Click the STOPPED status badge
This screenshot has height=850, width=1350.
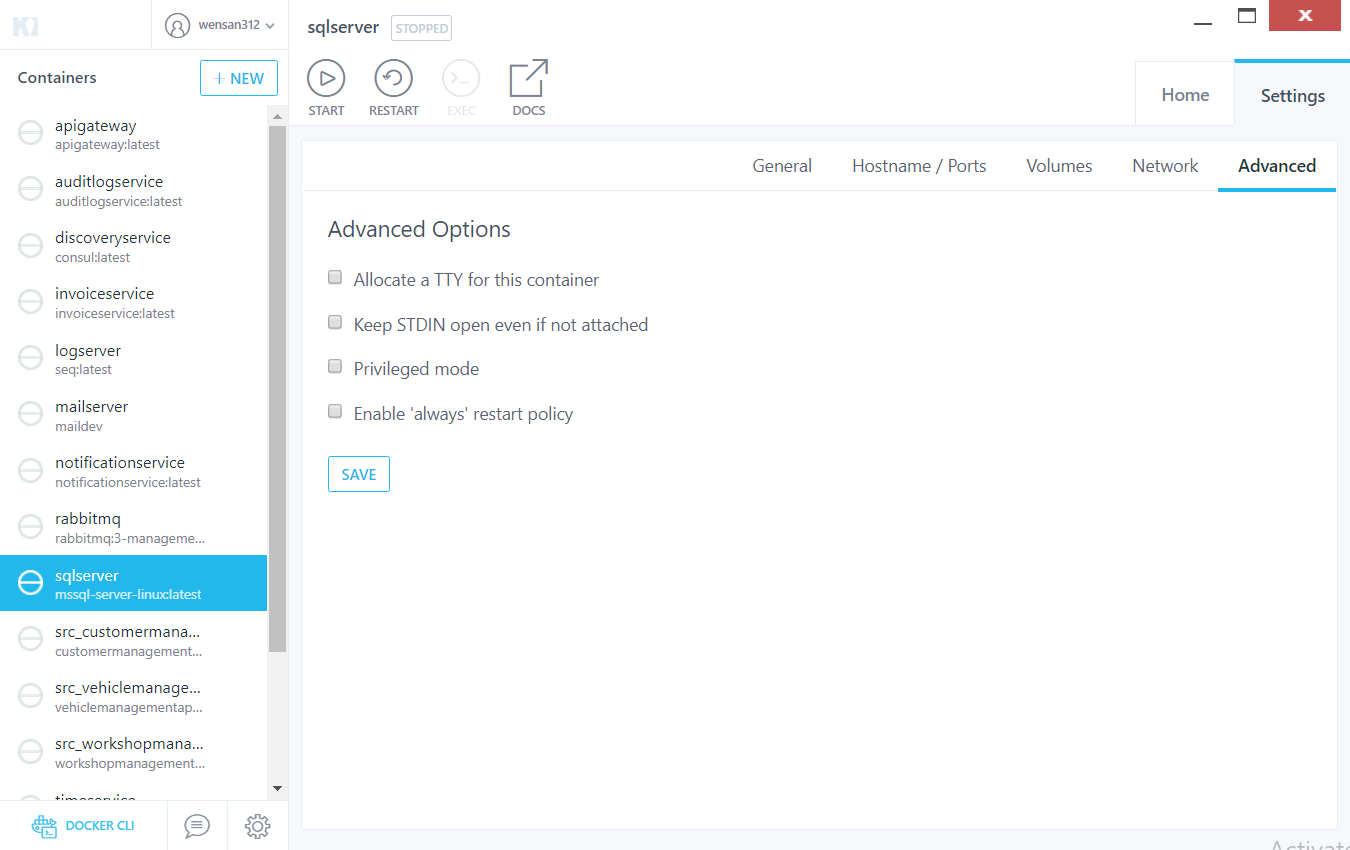[421, 28]
